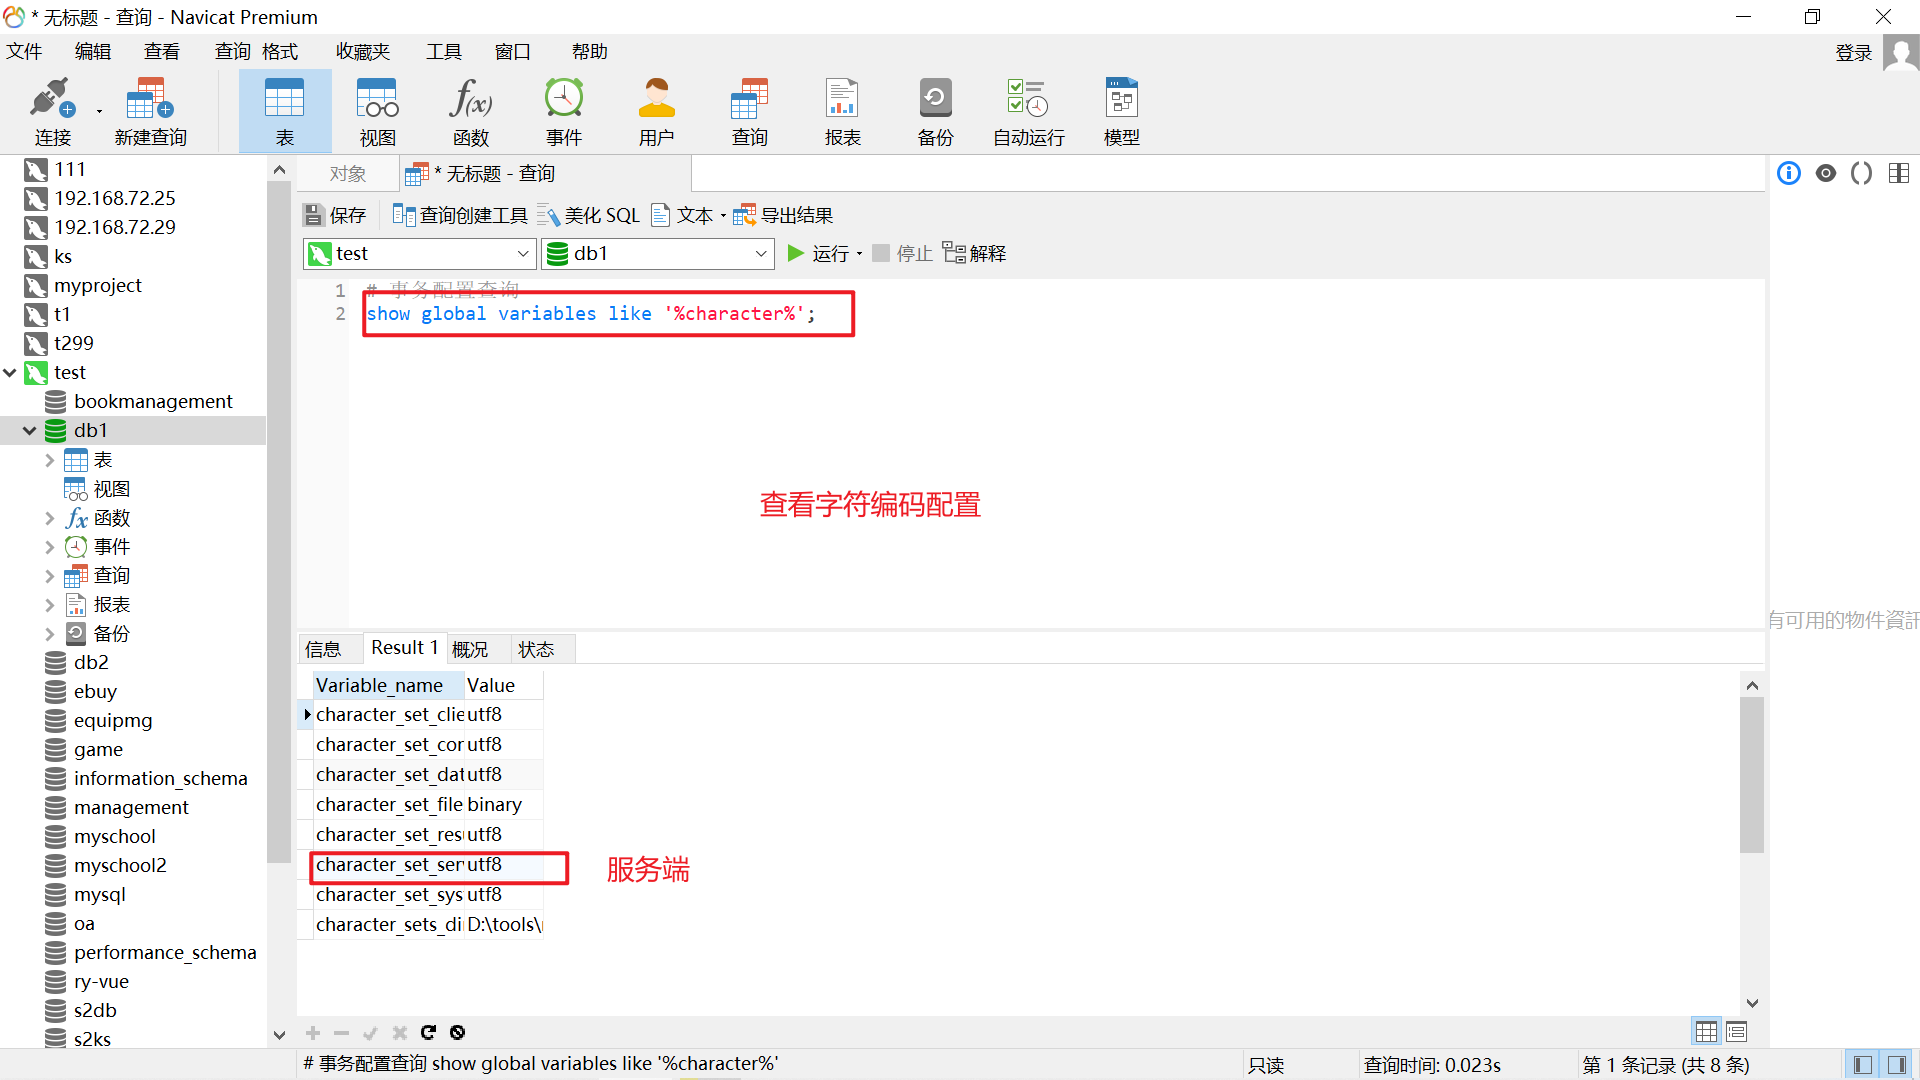Click the results panel vertical scrollbar

[x=1751, y=775]
